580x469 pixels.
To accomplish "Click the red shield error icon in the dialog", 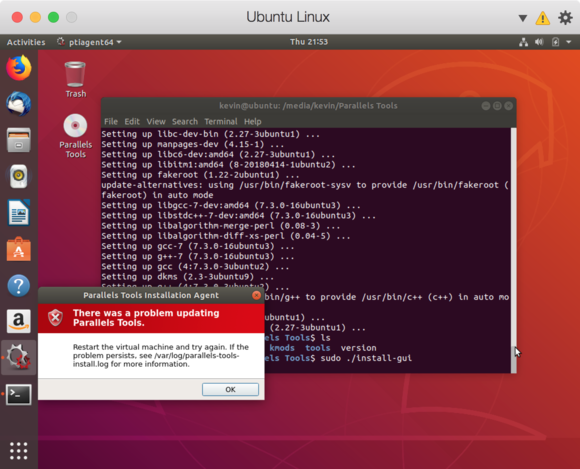I will click(55, 317).
